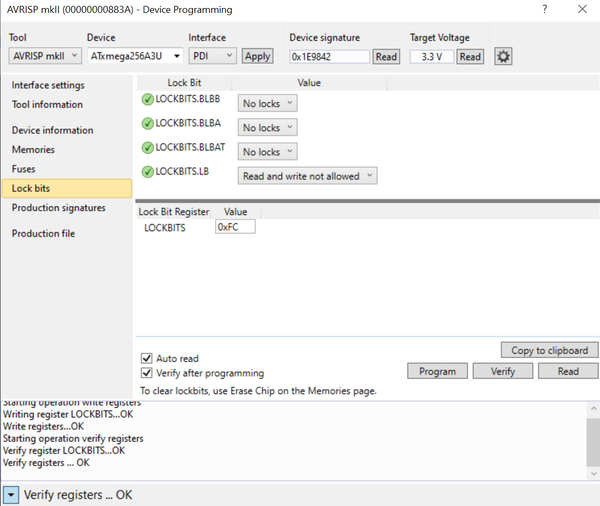Open the LOCKBITS.BLBAT value dropdown

(x=267, y=152)
